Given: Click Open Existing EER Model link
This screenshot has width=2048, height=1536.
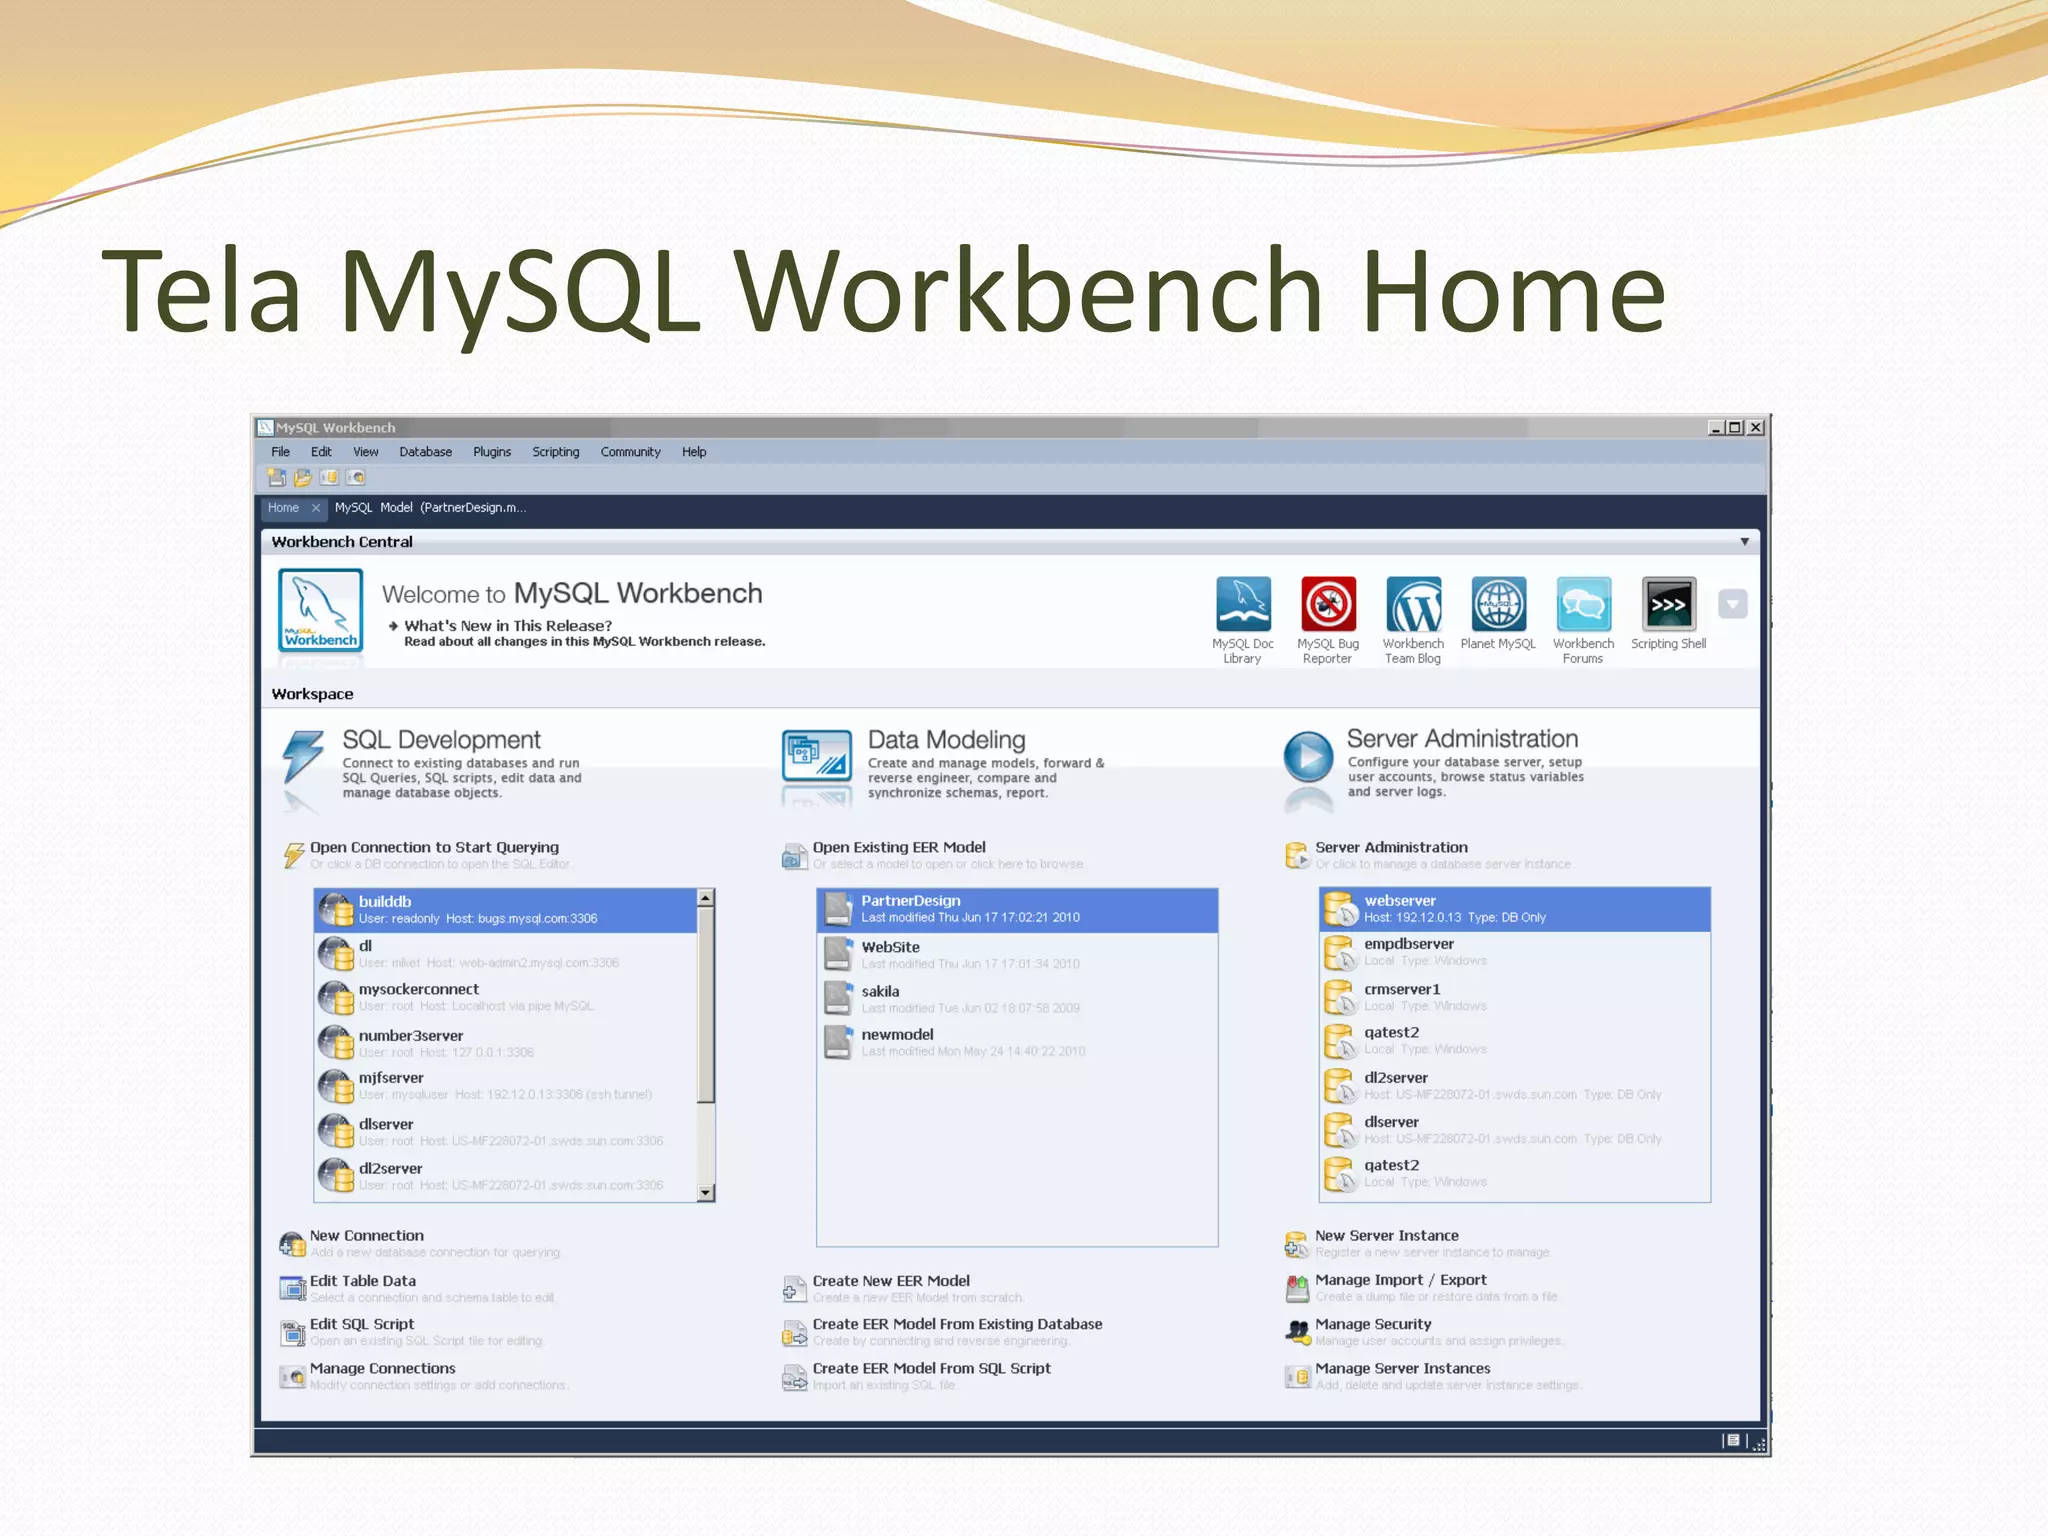Looking at the screenshot, I should point(899,847).
